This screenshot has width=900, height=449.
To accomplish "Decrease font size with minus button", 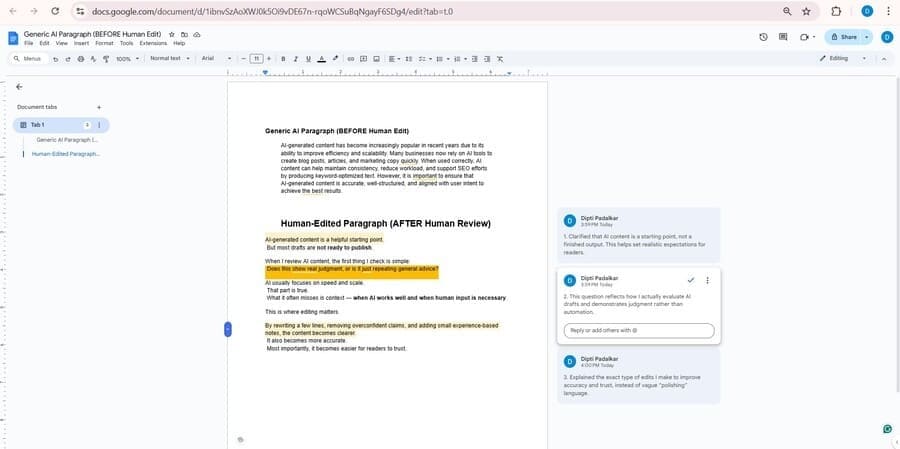I will pos(244,59).
